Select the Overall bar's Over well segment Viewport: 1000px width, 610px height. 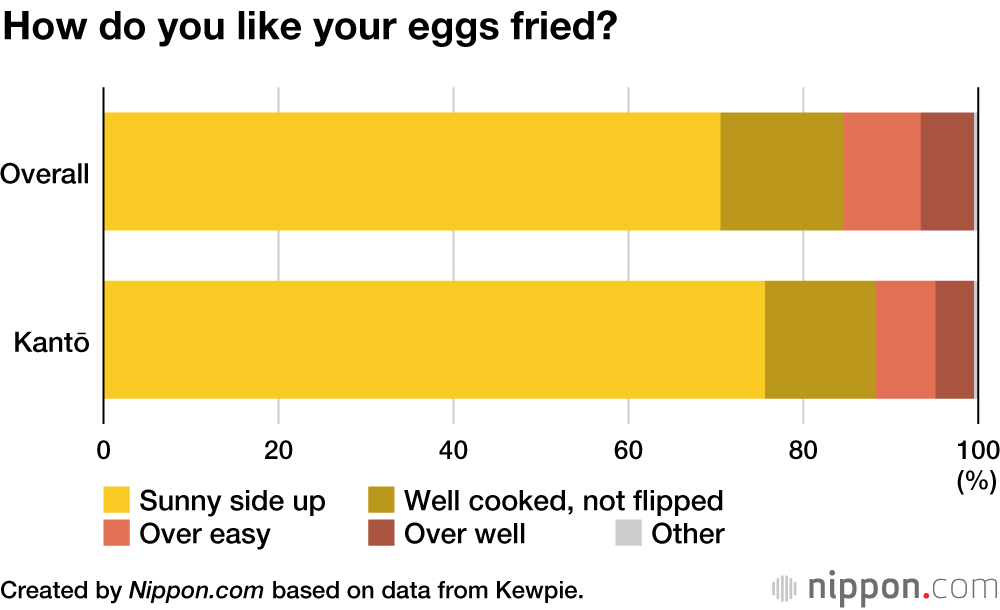click(946, 171)
